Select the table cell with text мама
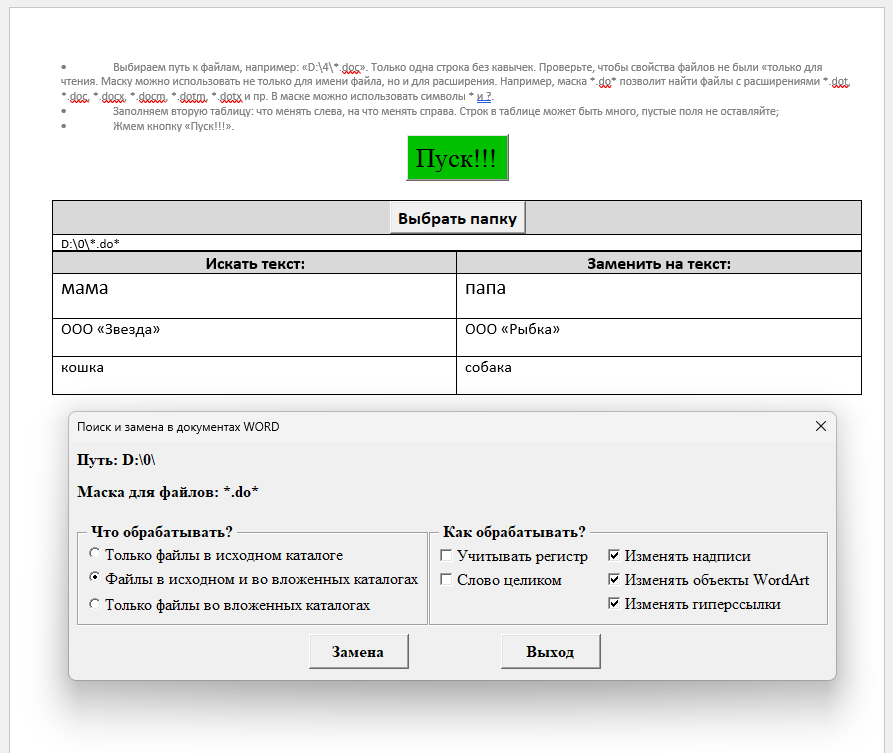Image resolution: width=893 pixels, height=753 pixels. tap(254, 295)
